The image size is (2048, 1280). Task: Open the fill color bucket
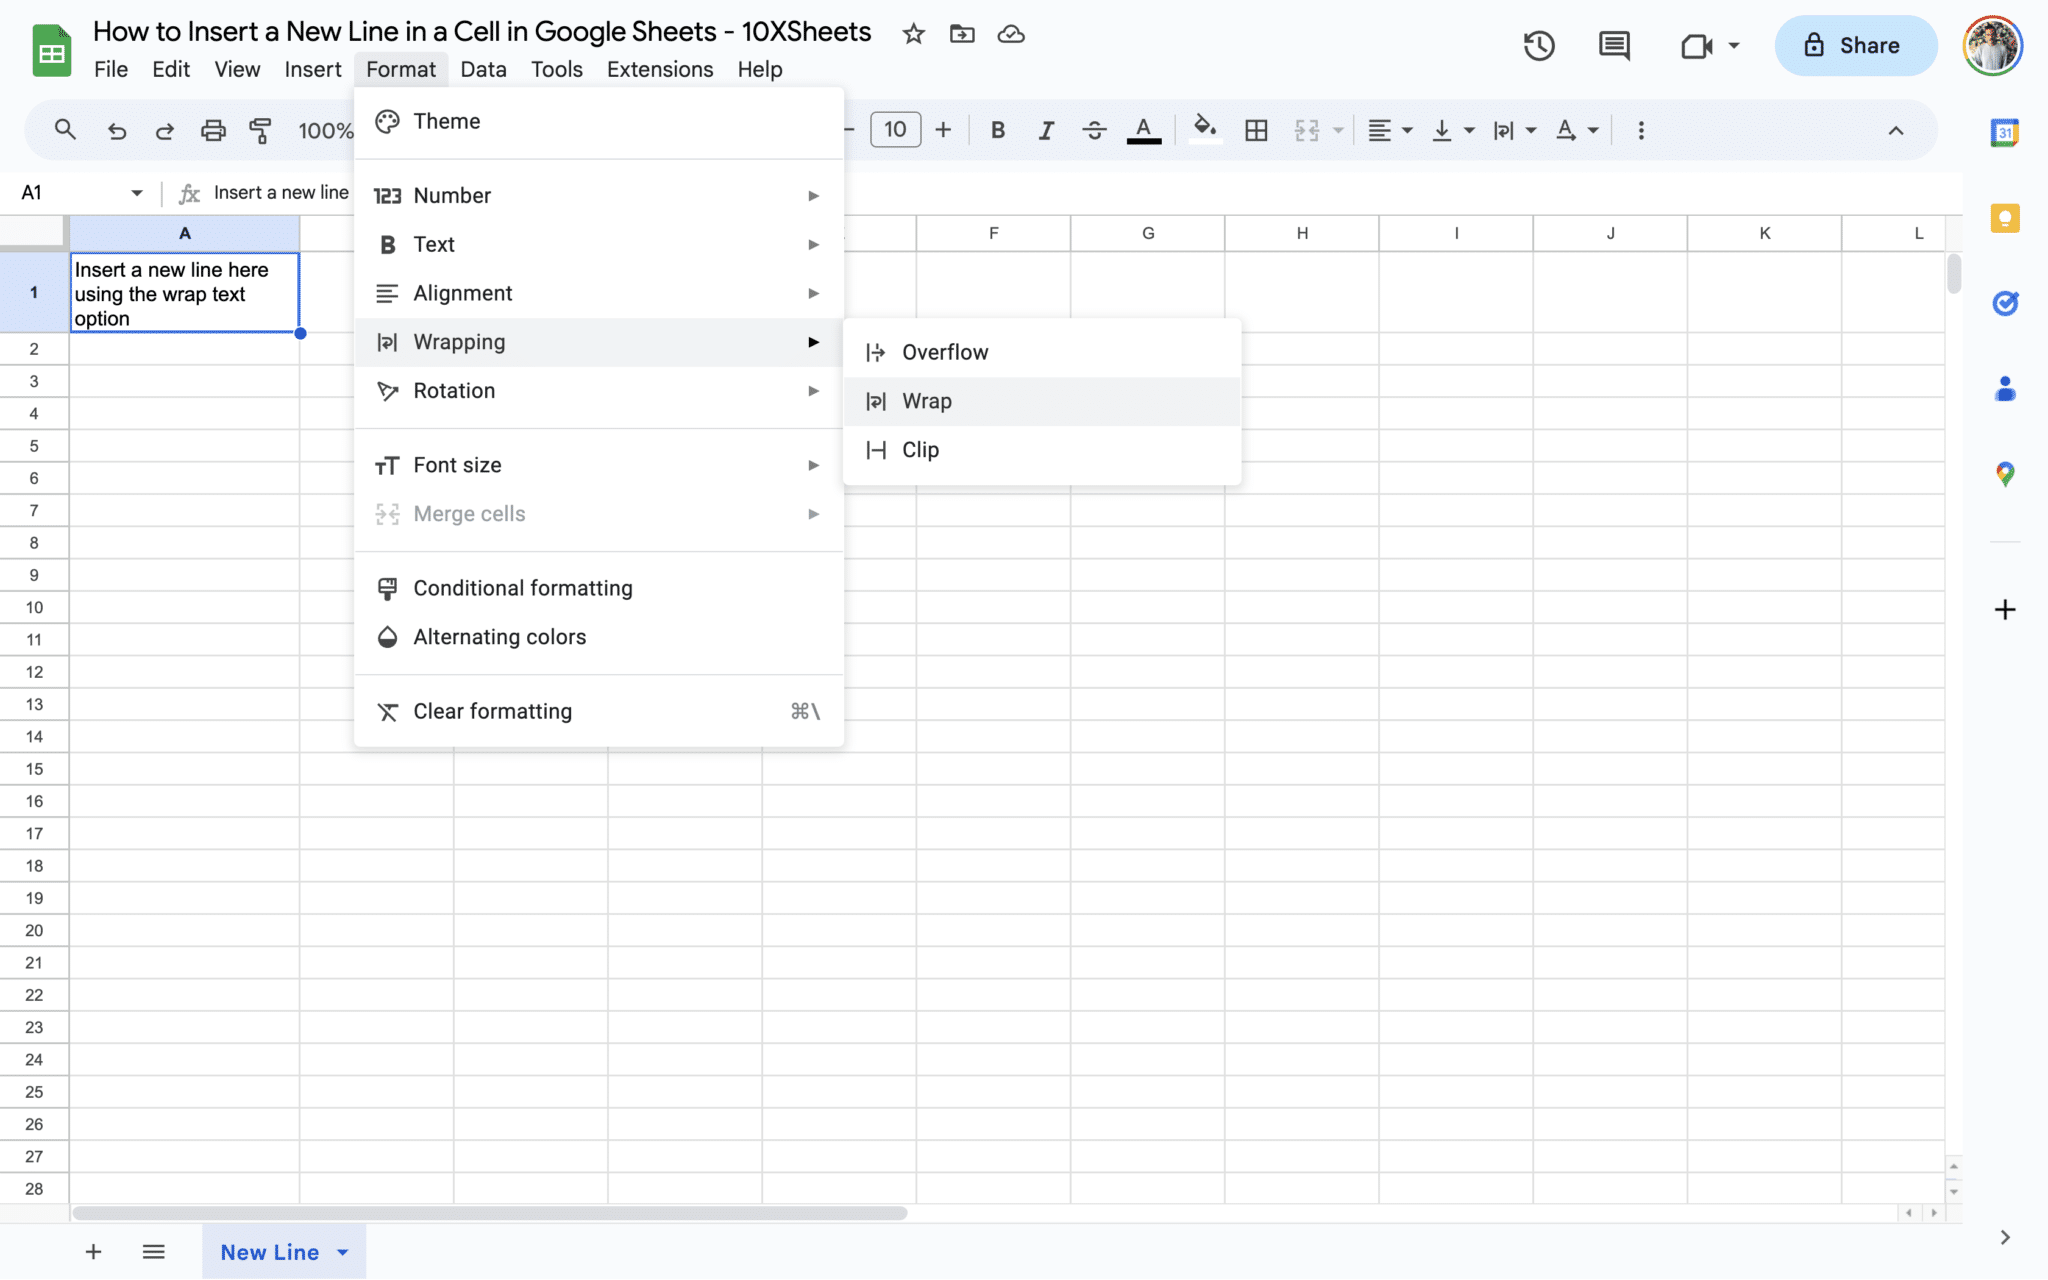coord(1205,129)
